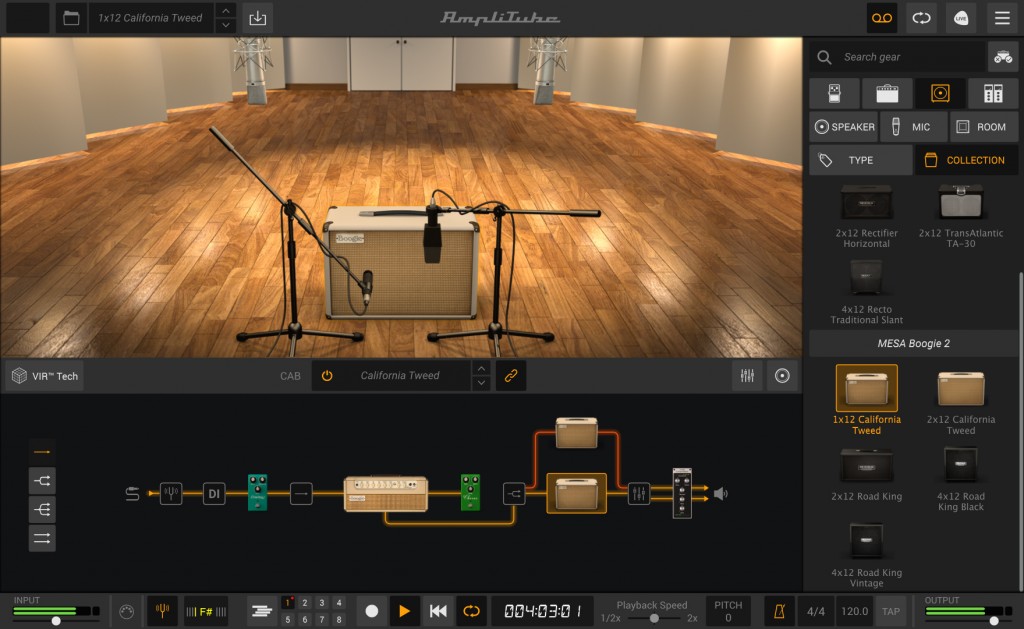The width and height of the screenshot is (1024, 629).
Task: Choose 2x12 TransAtlantic TA-30 cabinet
Action: point(961,216)
